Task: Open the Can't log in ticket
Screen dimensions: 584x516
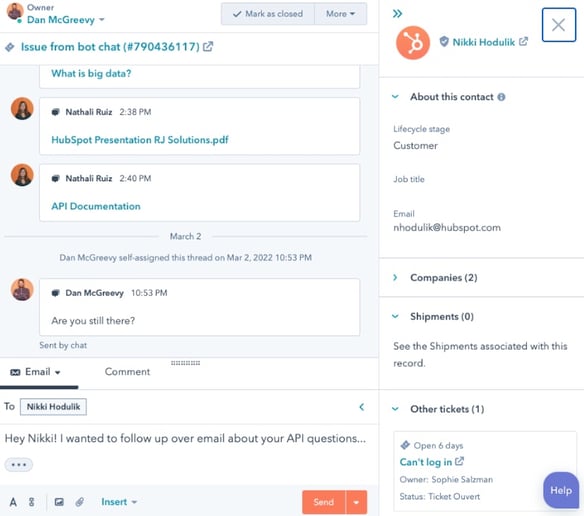Action: (426, 462)
